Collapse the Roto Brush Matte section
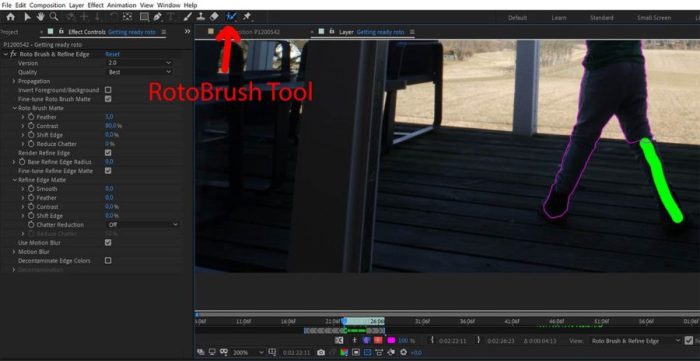This screenshot has width=700, height=361. pyautogui.click(x=15, y=108)
